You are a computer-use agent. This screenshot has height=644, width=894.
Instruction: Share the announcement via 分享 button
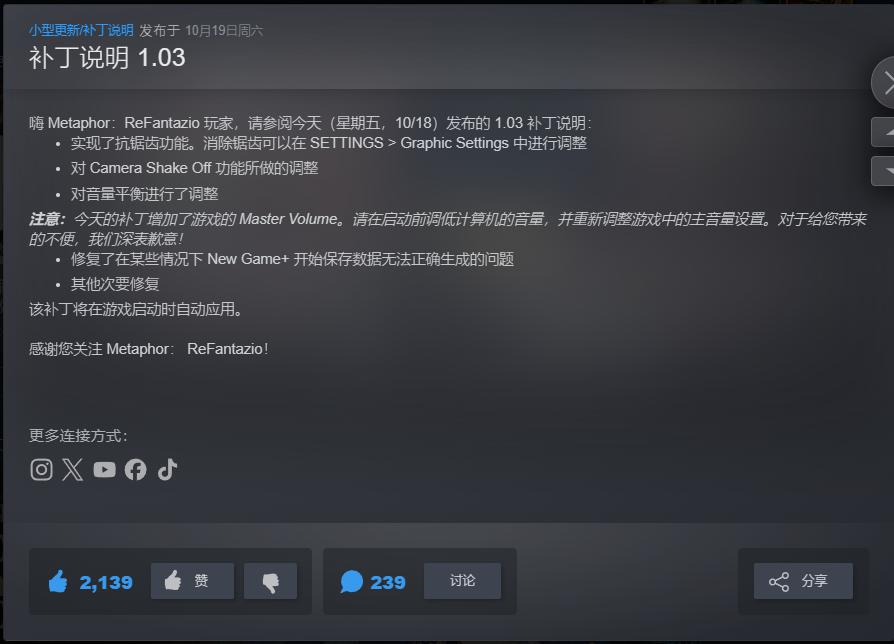(x=803, y=581)
